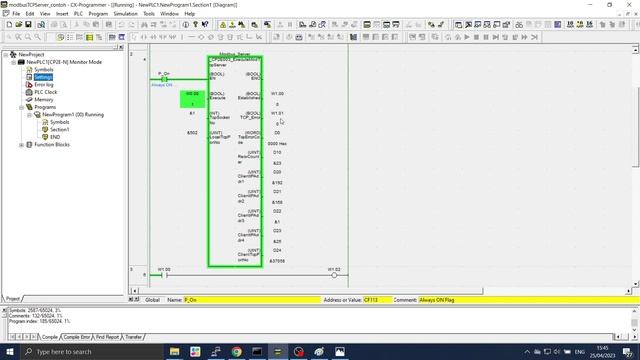Open the PLC menu
The width and height of the screenshot is (640, 360).
click(x=78, y=13)
